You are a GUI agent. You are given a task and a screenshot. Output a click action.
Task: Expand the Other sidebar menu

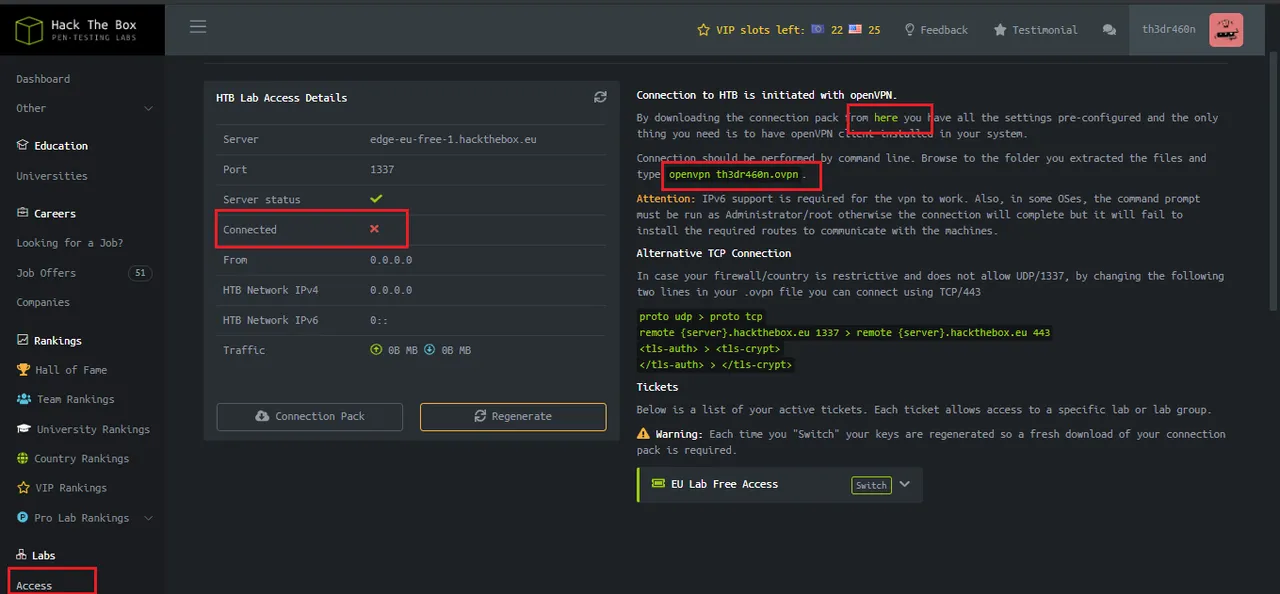click(148, 108)
